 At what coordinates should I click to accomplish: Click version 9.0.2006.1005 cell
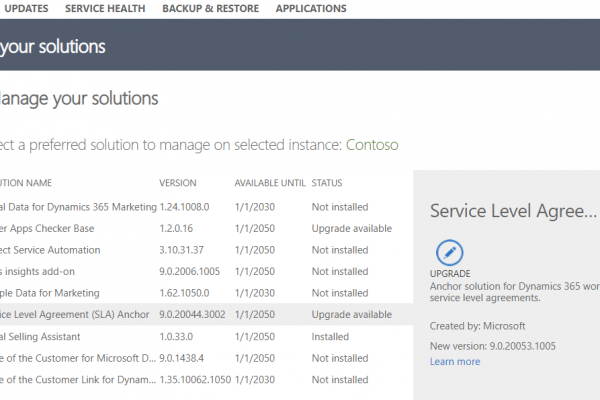(189, 271)
